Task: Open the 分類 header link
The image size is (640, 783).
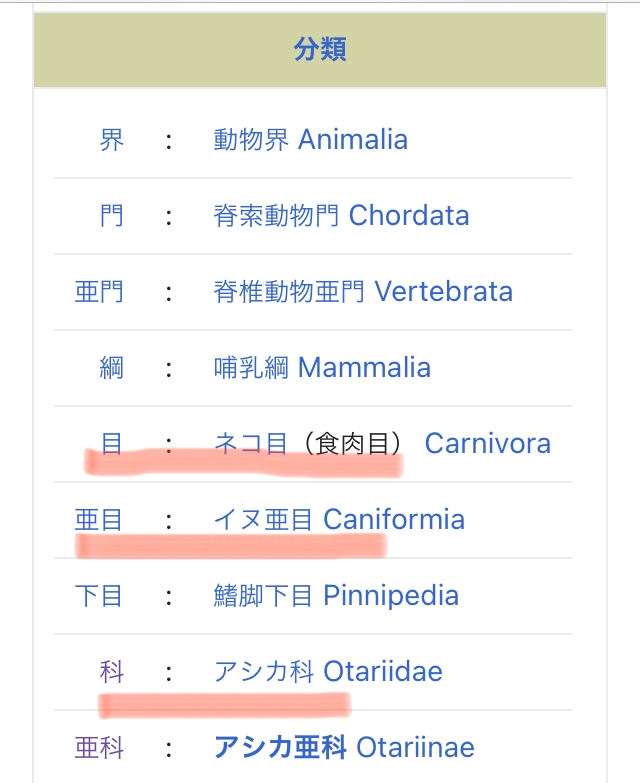Action: (320, 49)
